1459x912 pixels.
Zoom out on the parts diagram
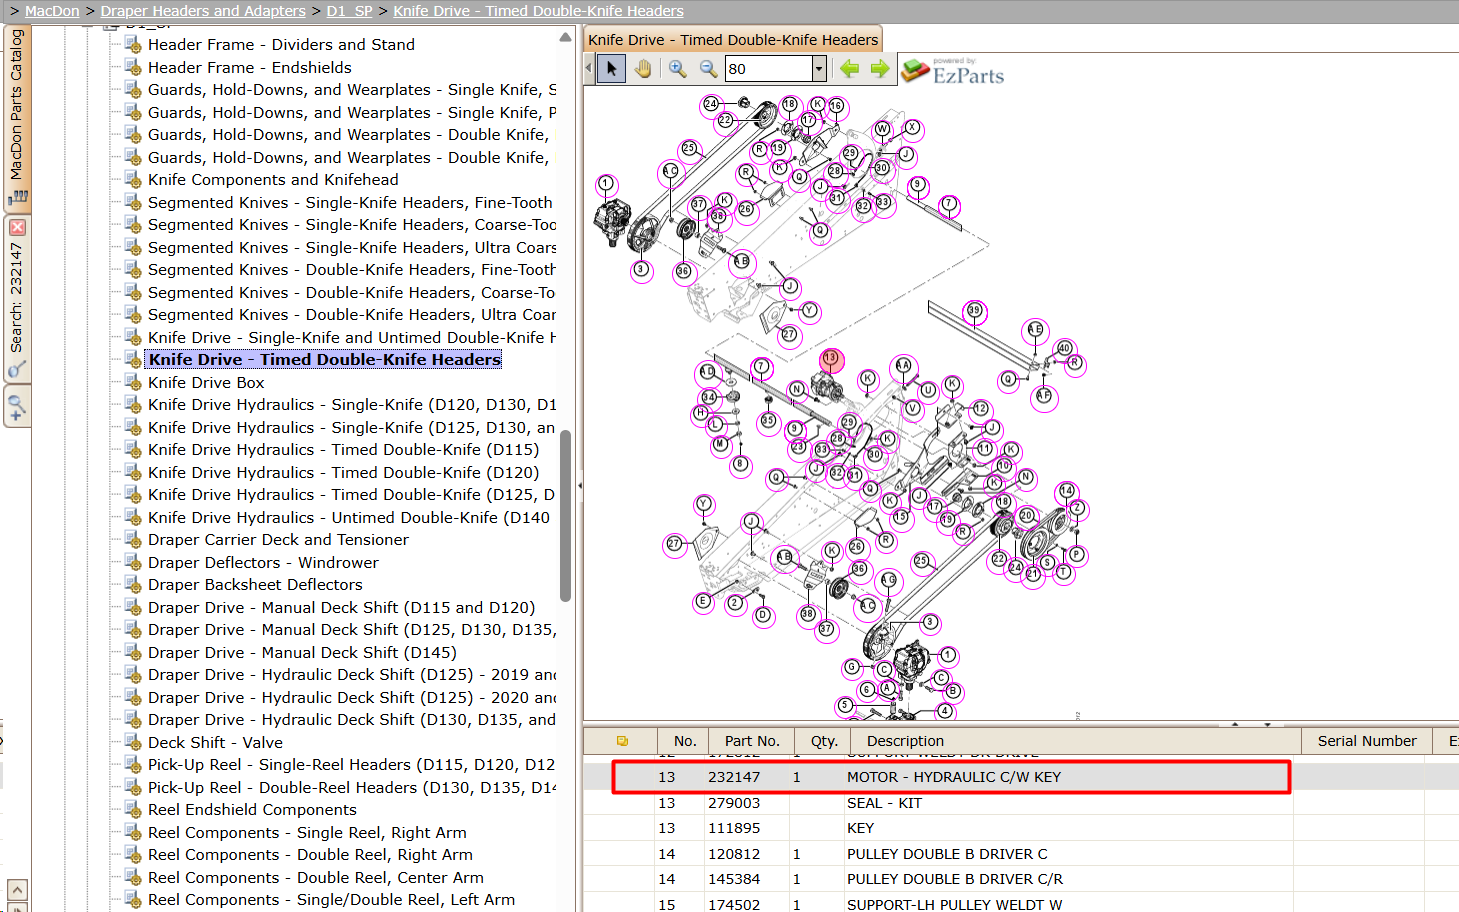pos(708,68)
